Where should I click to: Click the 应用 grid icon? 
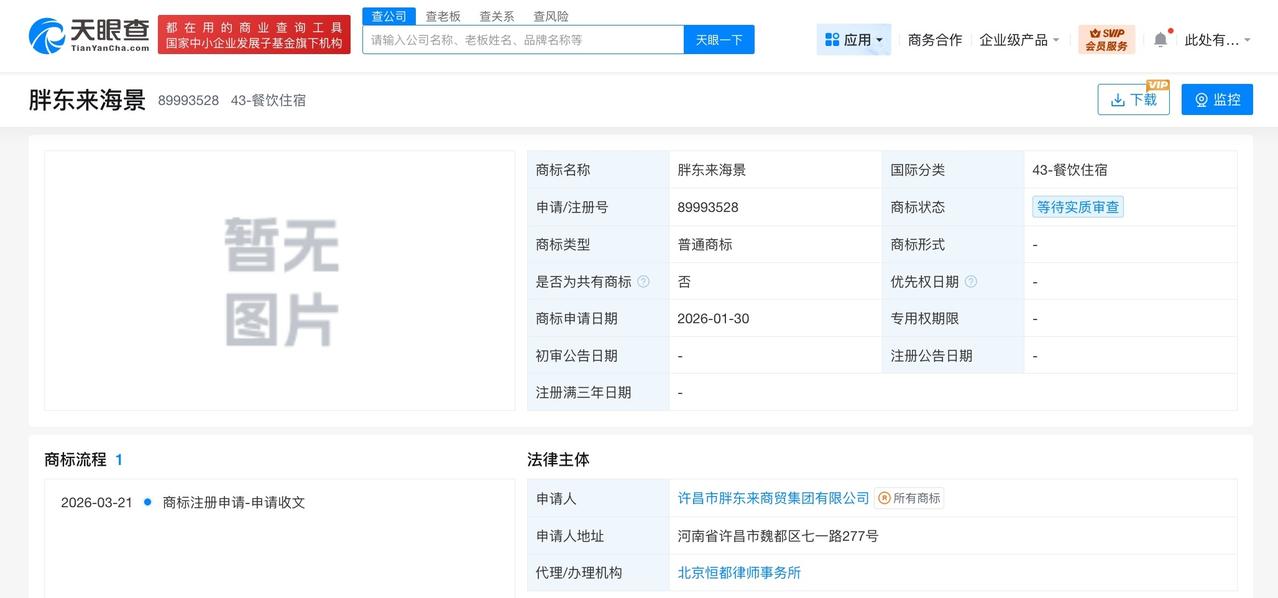click(x=832, y=39)
